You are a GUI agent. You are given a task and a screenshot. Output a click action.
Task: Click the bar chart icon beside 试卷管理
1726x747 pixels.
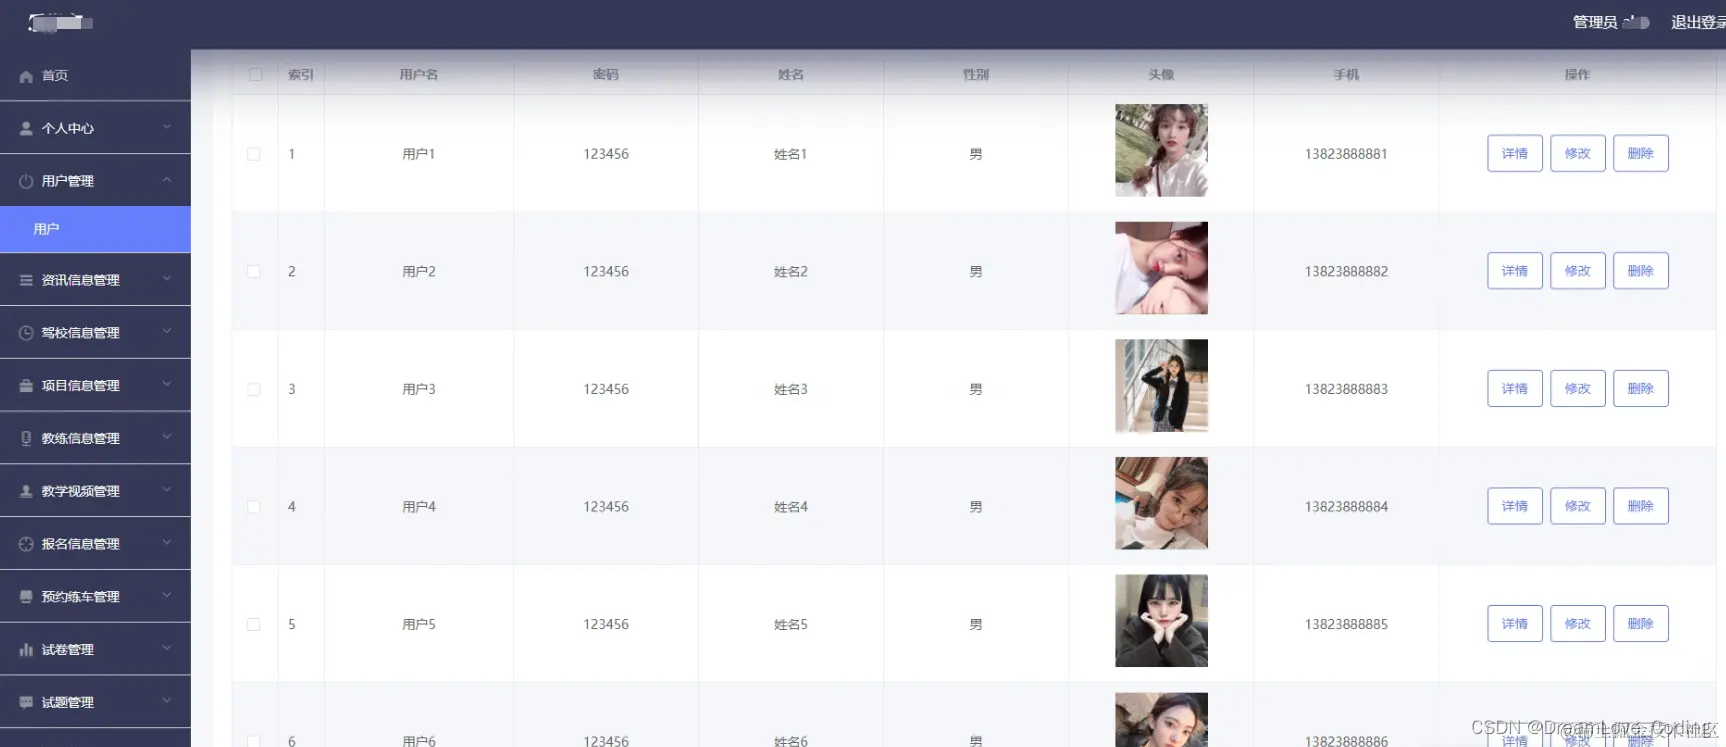(x=26, y=649)
